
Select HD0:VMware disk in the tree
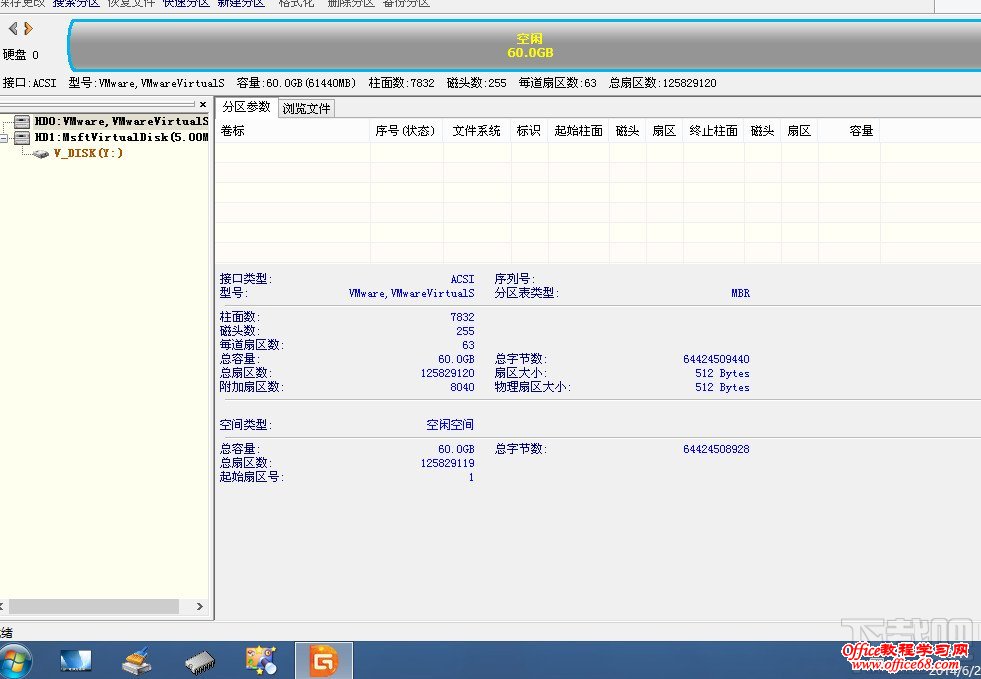click(x=121, y=122)
